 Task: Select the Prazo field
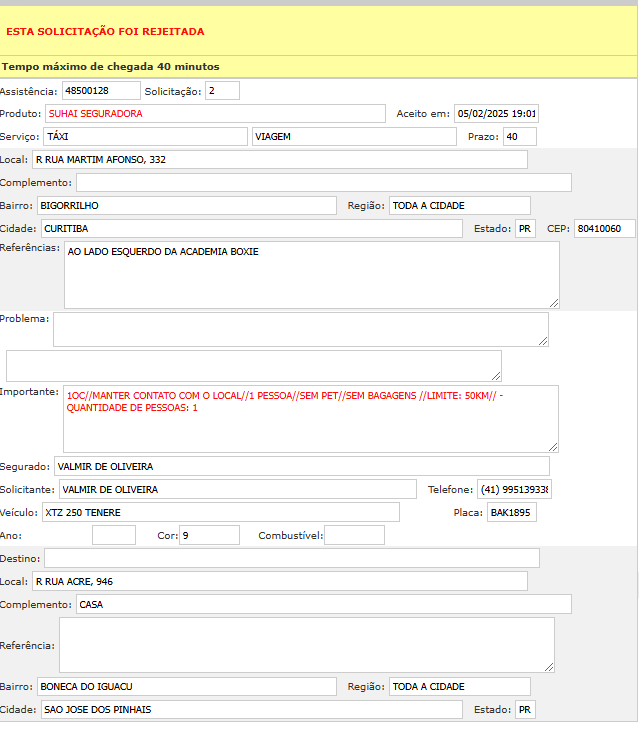click(519, 136)
